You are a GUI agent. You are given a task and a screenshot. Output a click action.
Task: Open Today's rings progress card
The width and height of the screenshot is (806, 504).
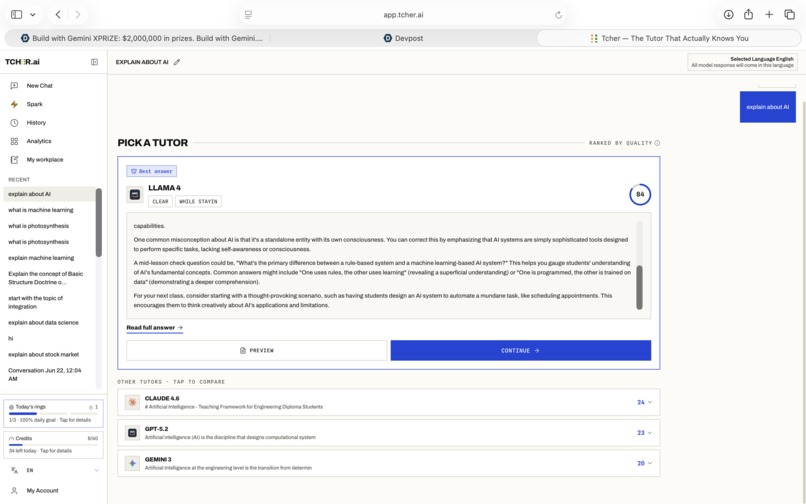(53, 413)
